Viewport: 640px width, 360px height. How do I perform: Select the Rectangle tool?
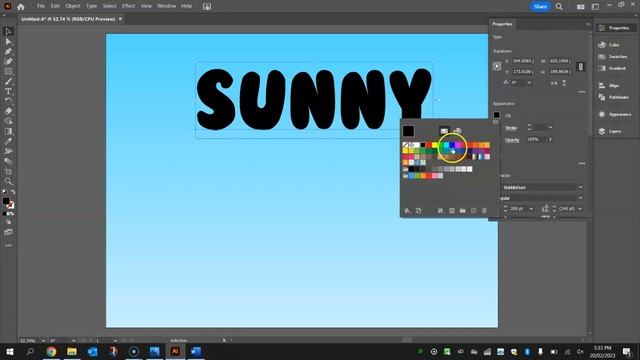point(8,71)
